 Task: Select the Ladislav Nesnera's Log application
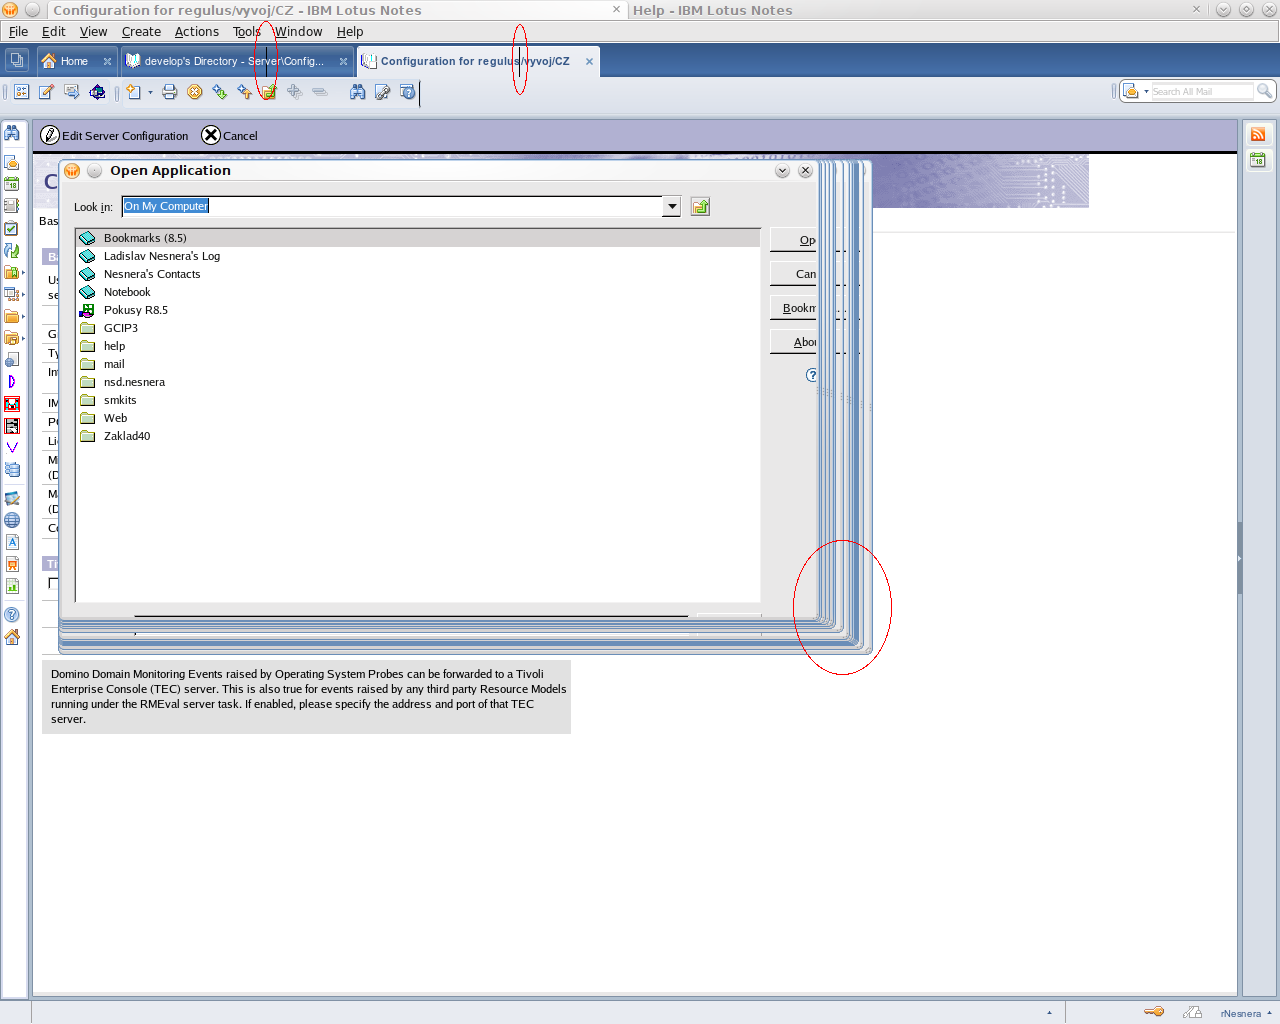point(161,256)
